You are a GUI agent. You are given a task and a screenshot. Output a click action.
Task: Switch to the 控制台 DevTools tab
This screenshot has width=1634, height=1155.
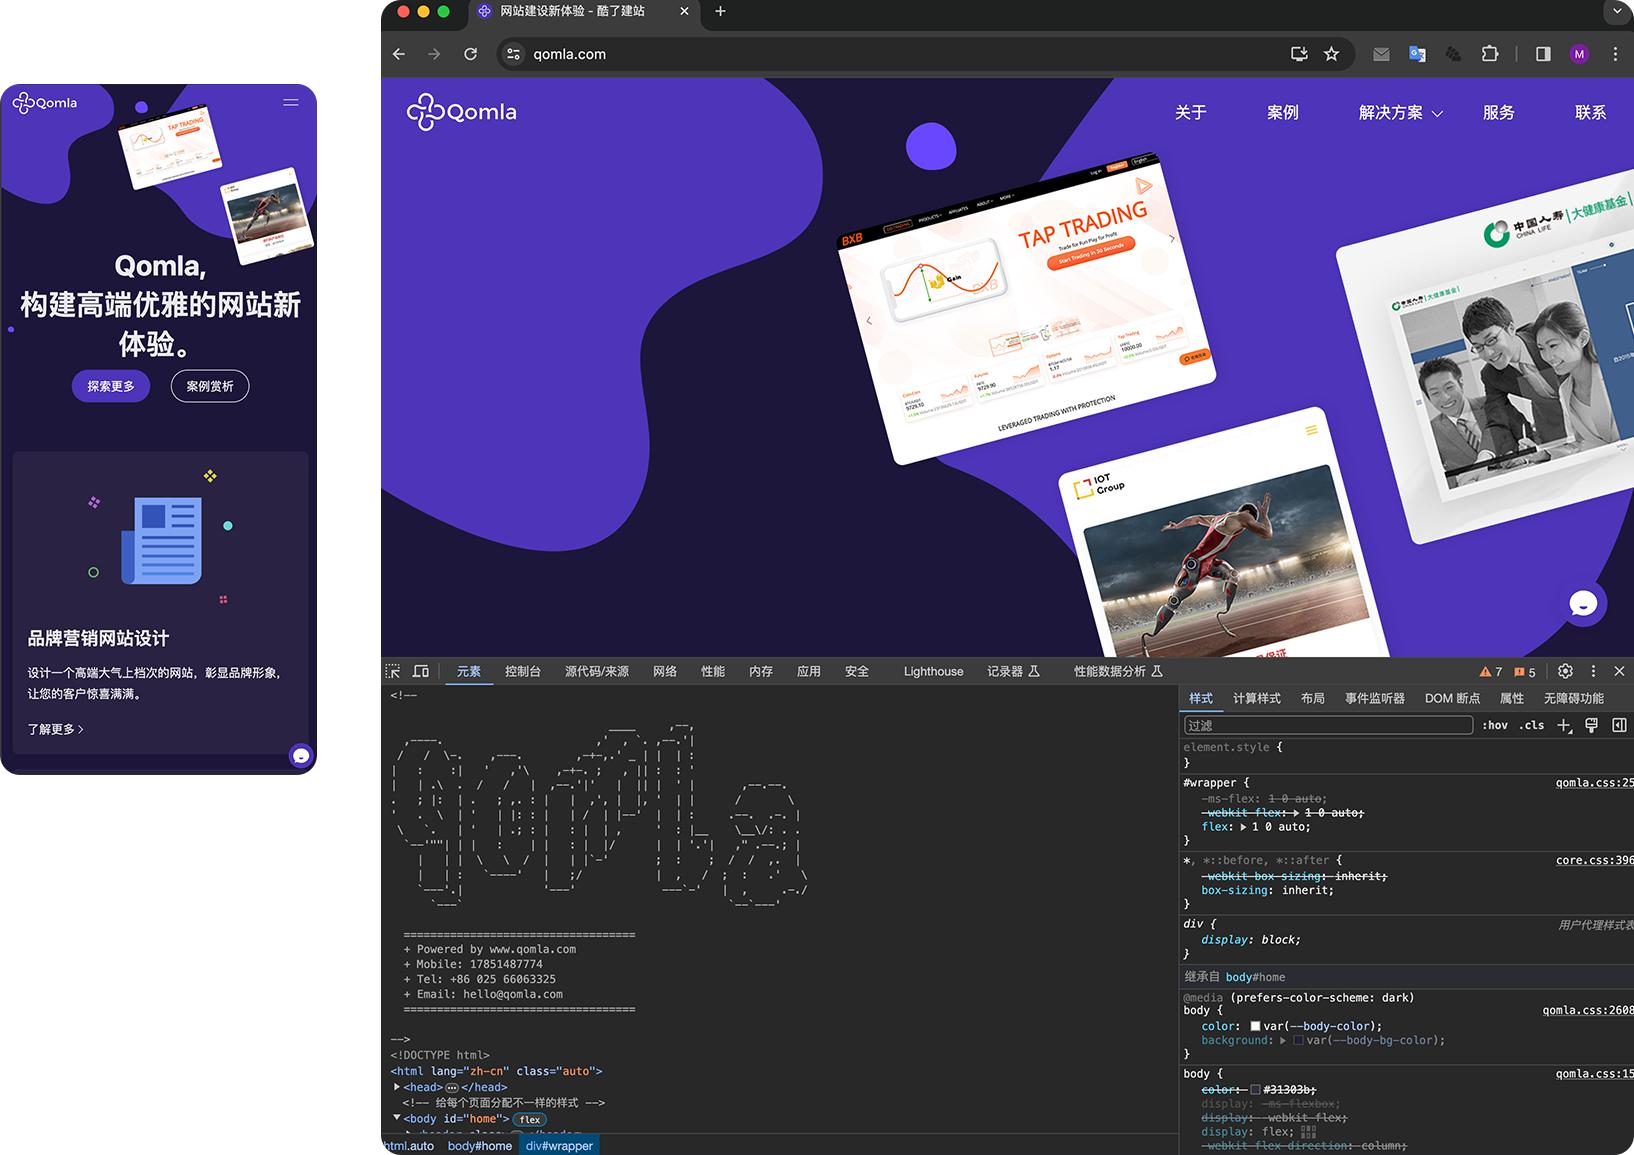[x=523, y=671]
